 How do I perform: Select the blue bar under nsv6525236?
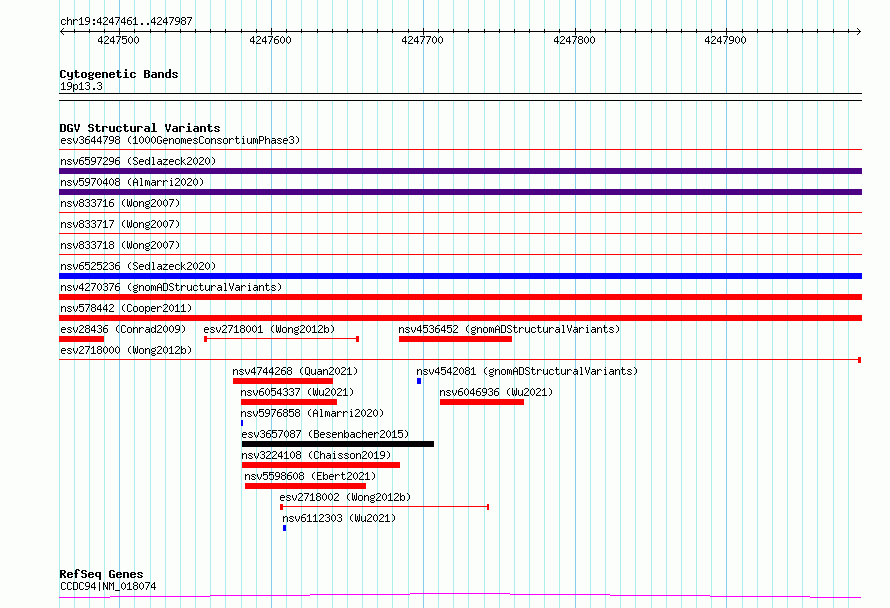click(x=460, y=276)
